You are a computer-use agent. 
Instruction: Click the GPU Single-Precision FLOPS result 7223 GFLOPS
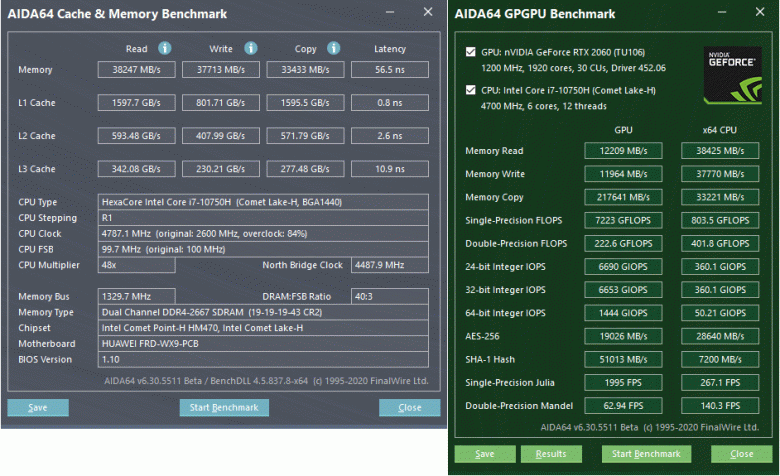(622, 220)
